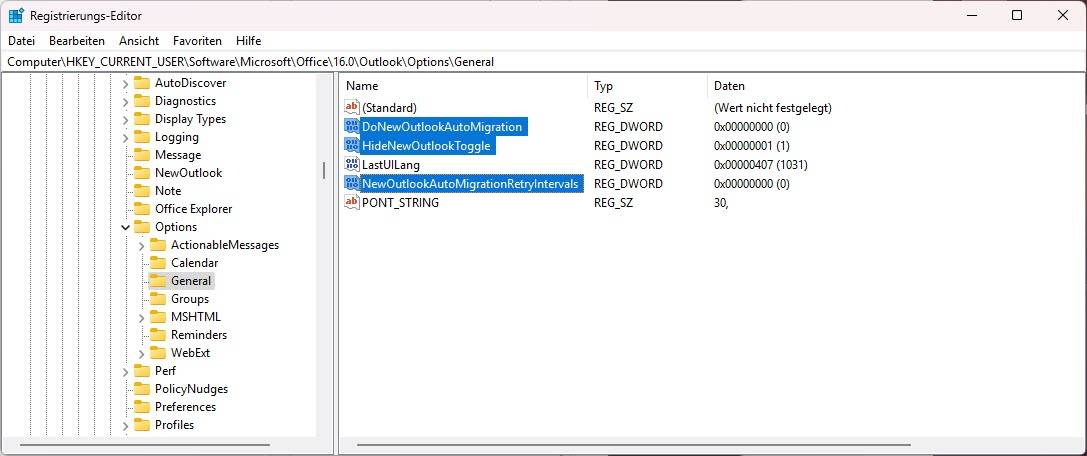Click the DWORD icon beside HideNewOutlookToggle
This screenshot has height=456, width=1087.
click(351, 146)
